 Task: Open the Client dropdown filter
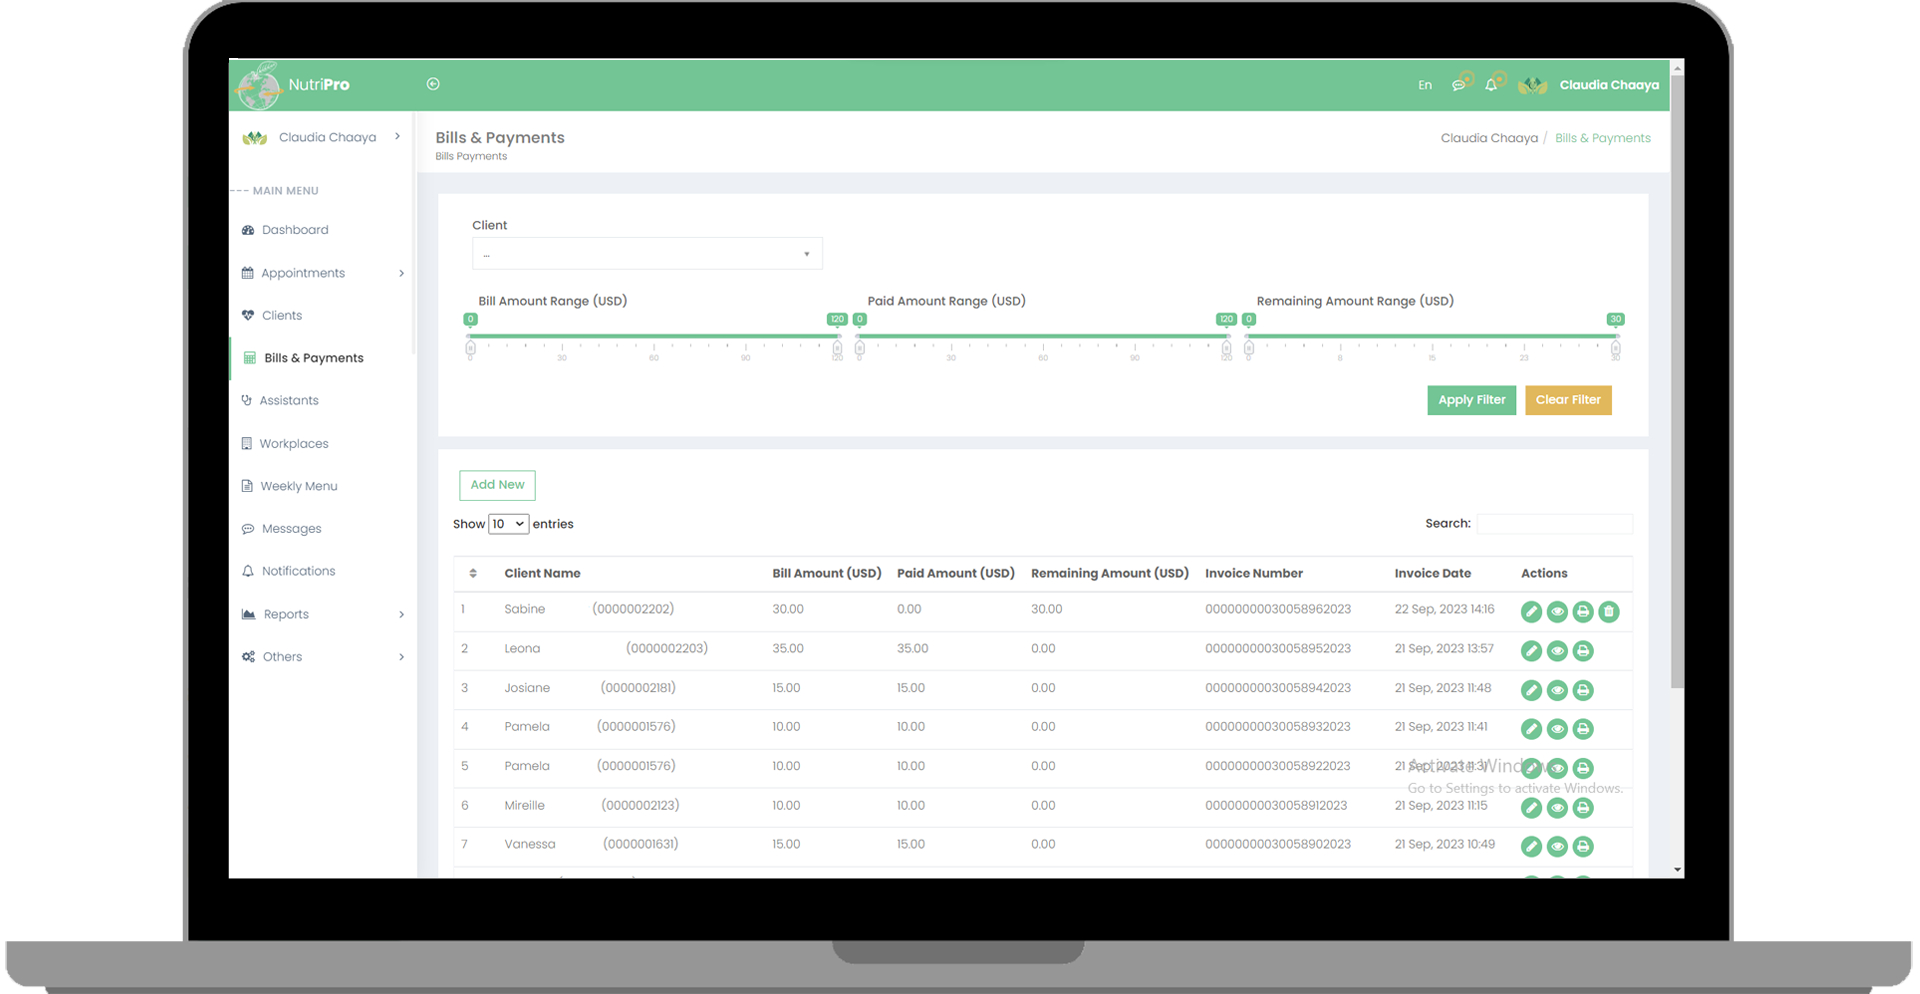coord(647,254)
